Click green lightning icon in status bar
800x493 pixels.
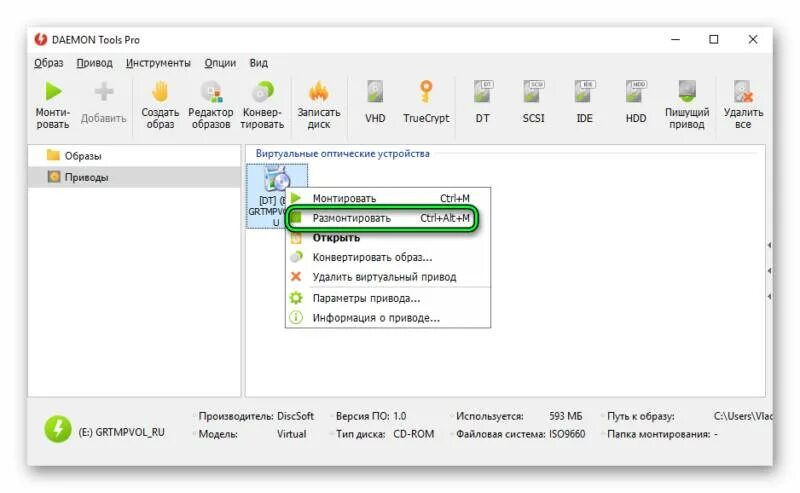(x=58, y=428)
